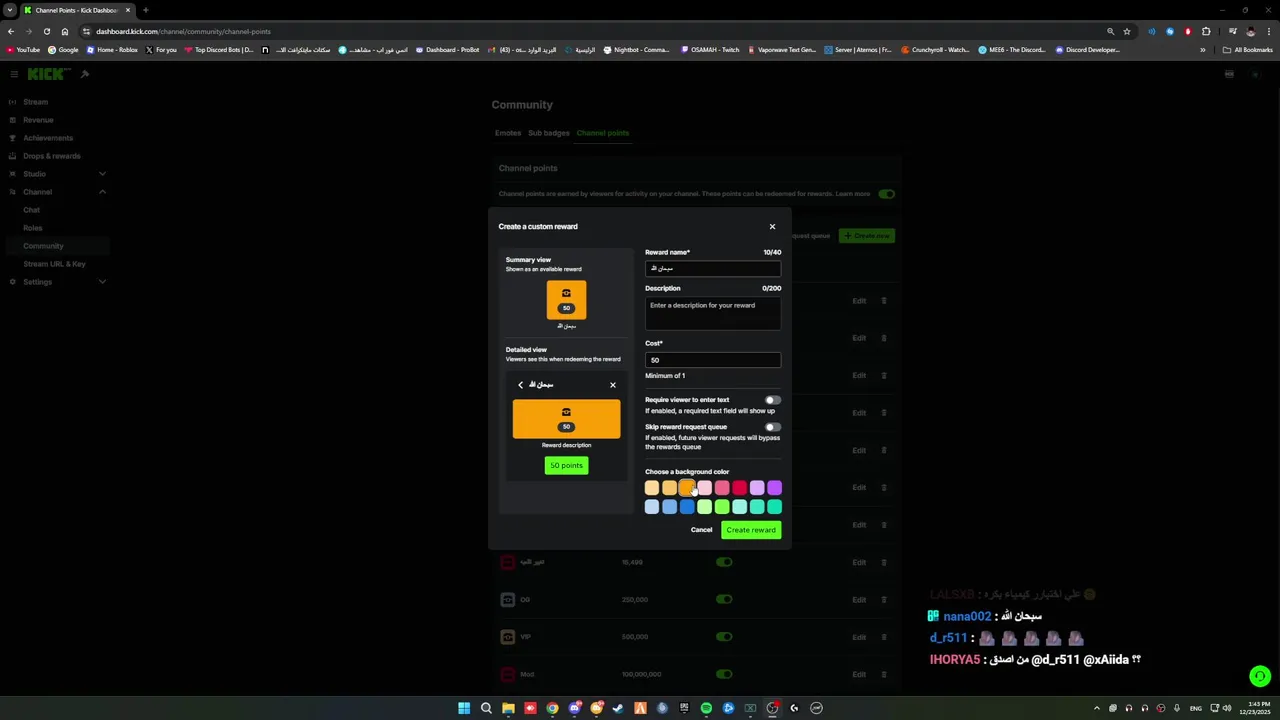Open Chat under Channel in sidebar
Viewport: 1280px width, 720px height.
tap(32, 210)
